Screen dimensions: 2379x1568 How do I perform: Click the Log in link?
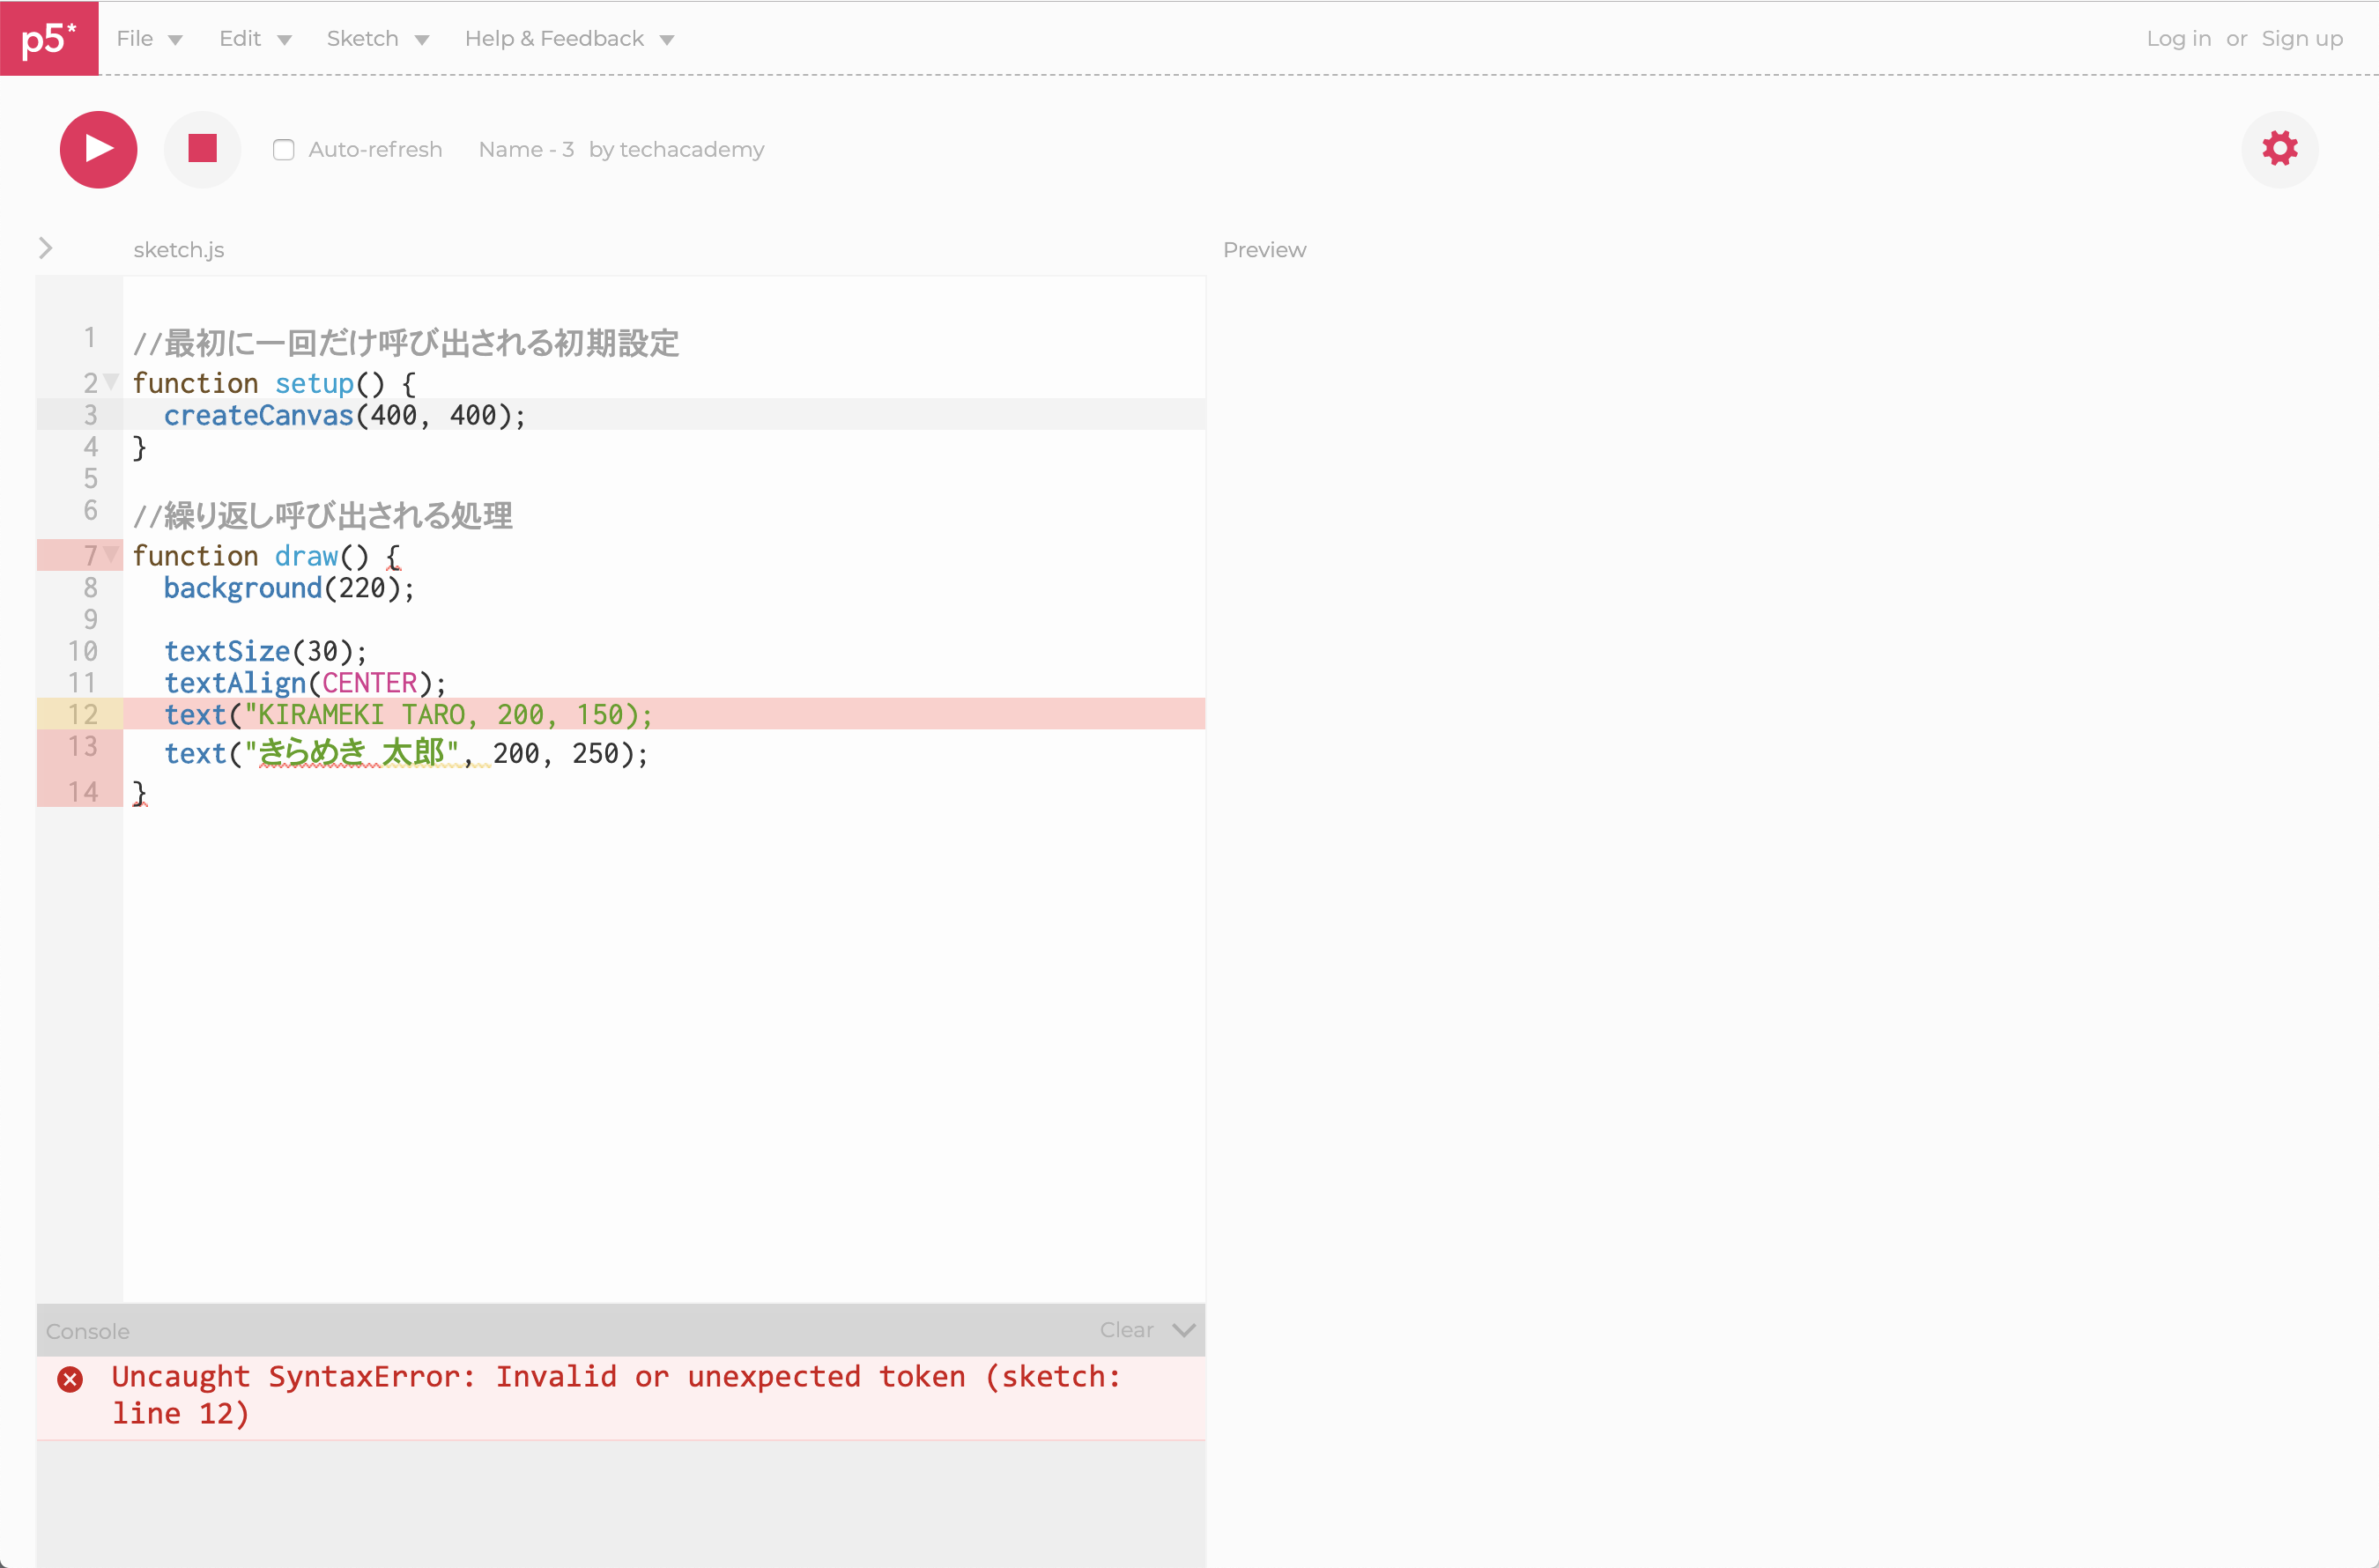[x=2178, y=39]
